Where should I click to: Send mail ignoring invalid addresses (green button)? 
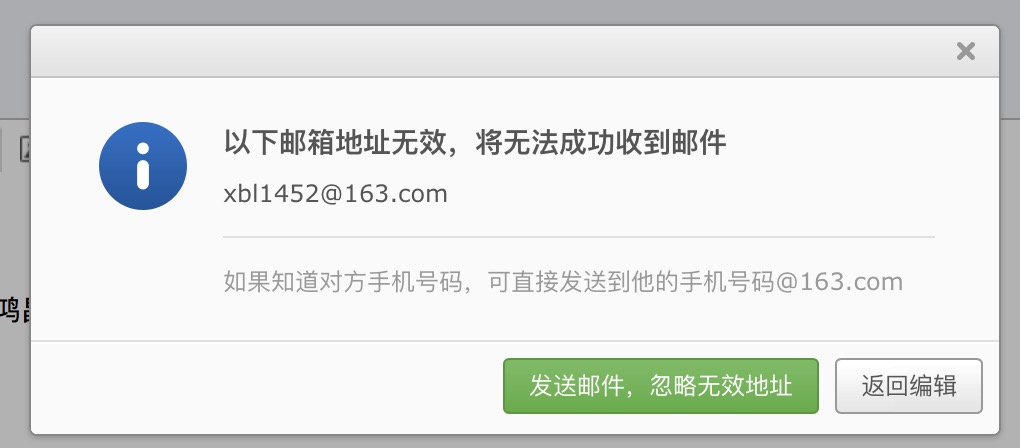point(660,386)
